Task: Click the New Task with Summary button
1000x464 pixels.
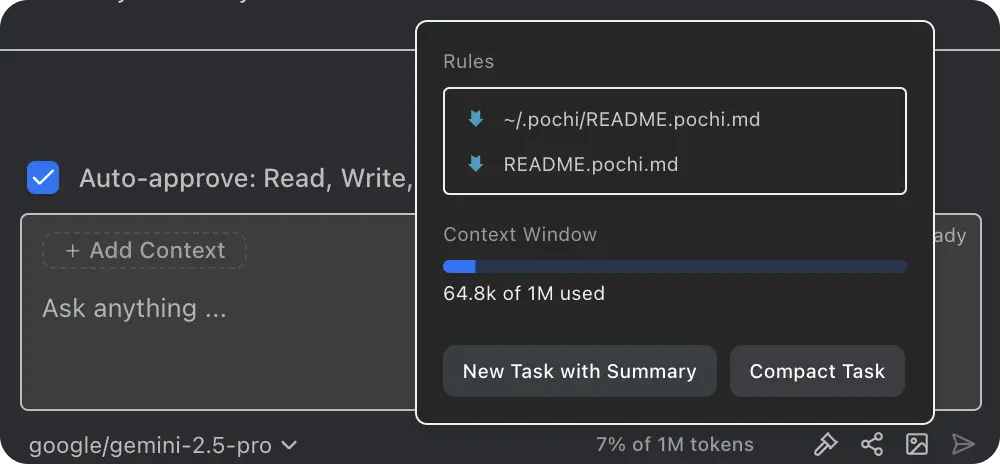Action: pos(579,371)
